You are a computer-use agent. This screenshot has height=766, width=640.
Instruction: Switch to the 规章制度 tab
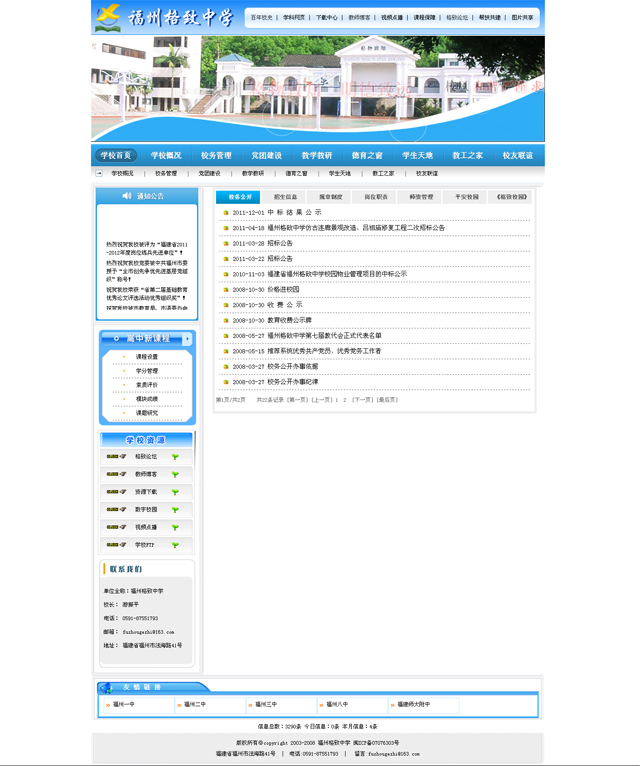[331, 197]
